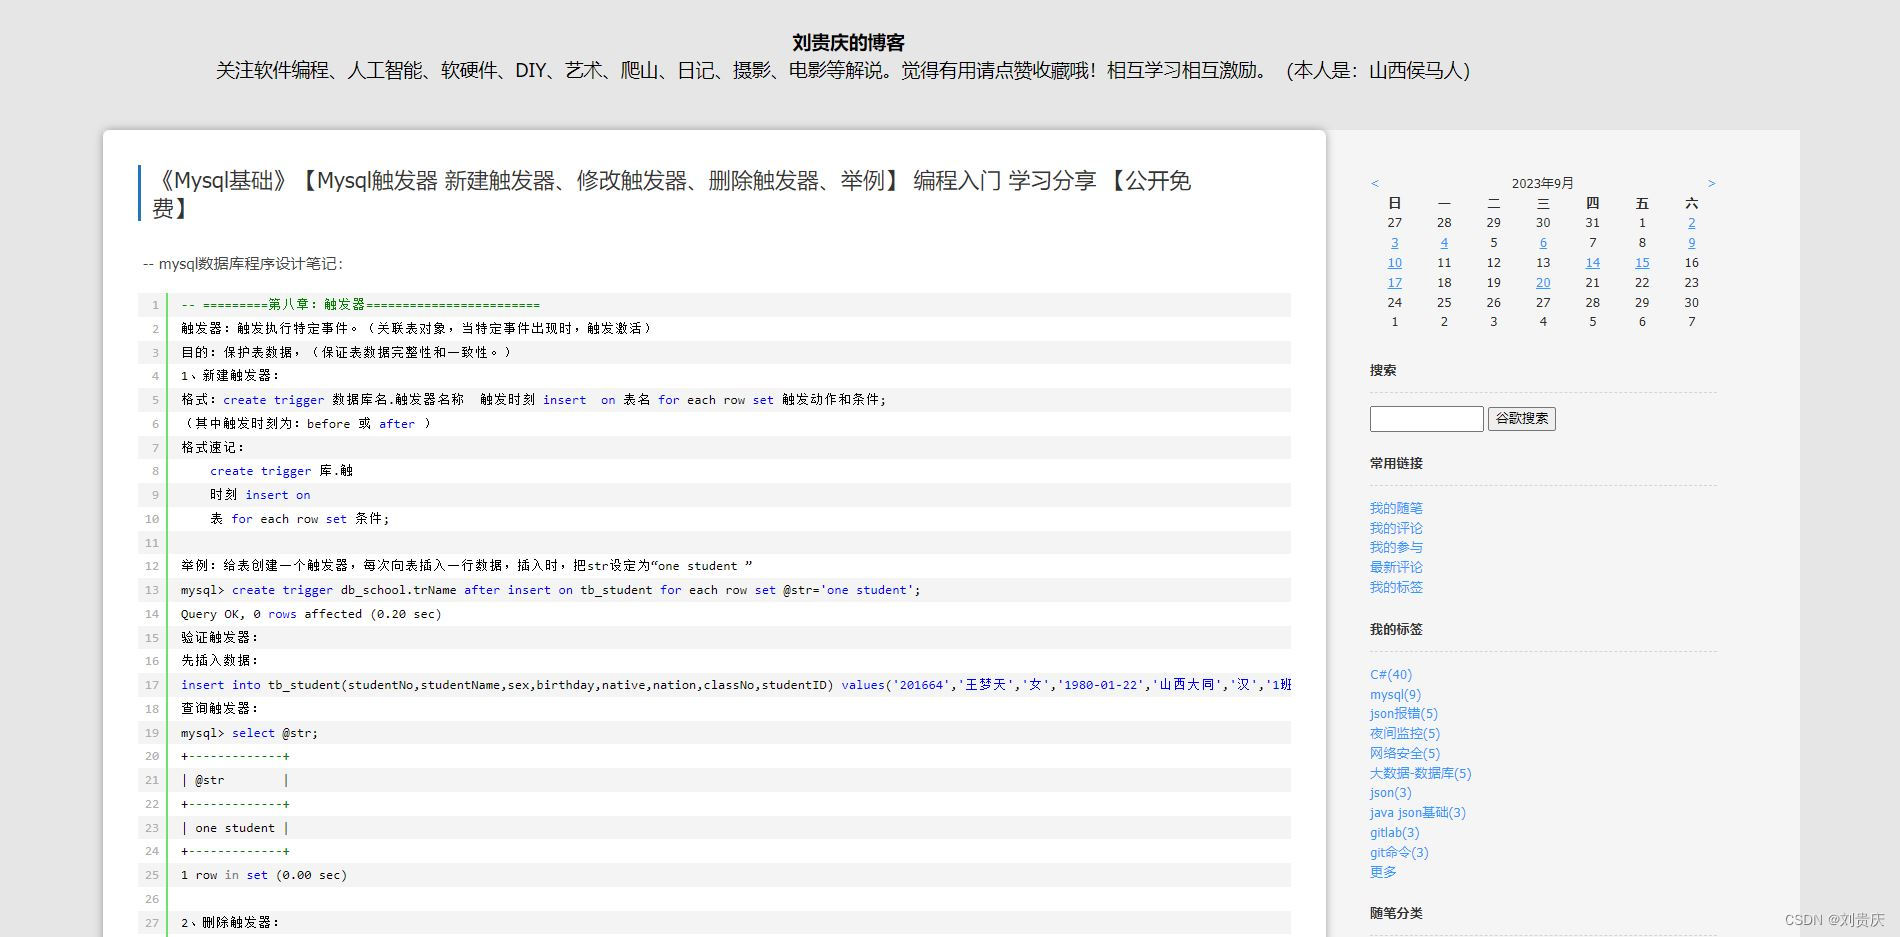This screenshot has width=1900, height=937.
Task: Open the mysql(9) tag
Action: (1395, 694)
